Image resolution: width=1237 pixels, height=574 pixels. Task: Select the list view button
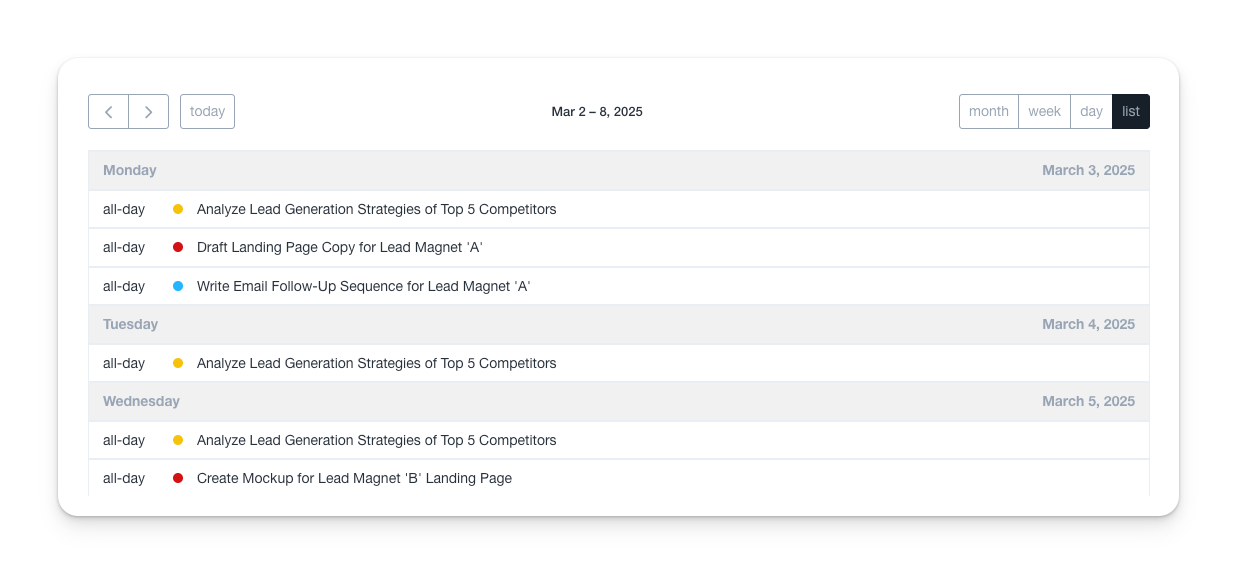pos(1131,112)
